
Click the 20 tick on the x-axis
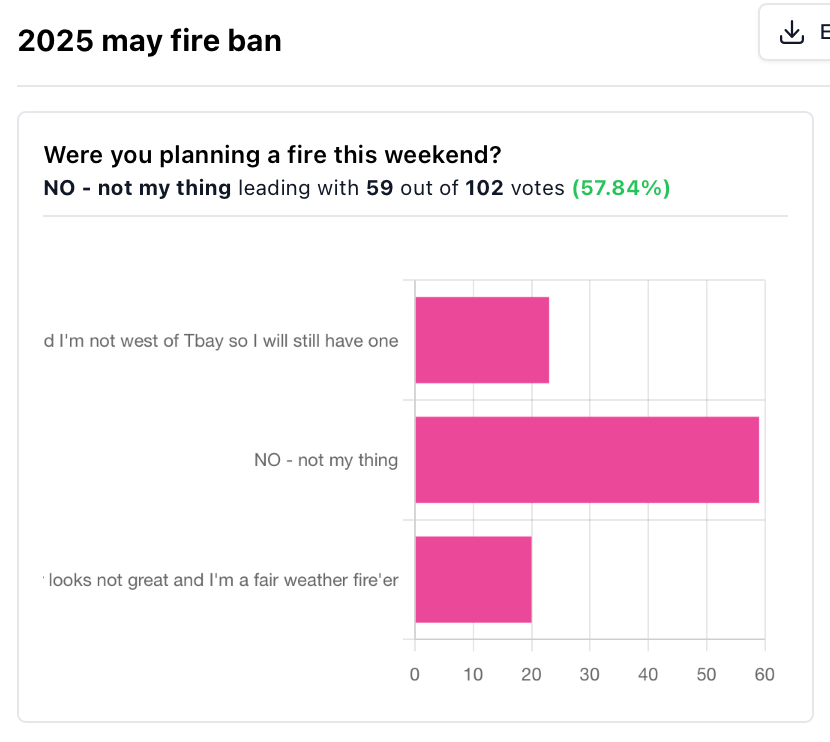pos(531,674)
